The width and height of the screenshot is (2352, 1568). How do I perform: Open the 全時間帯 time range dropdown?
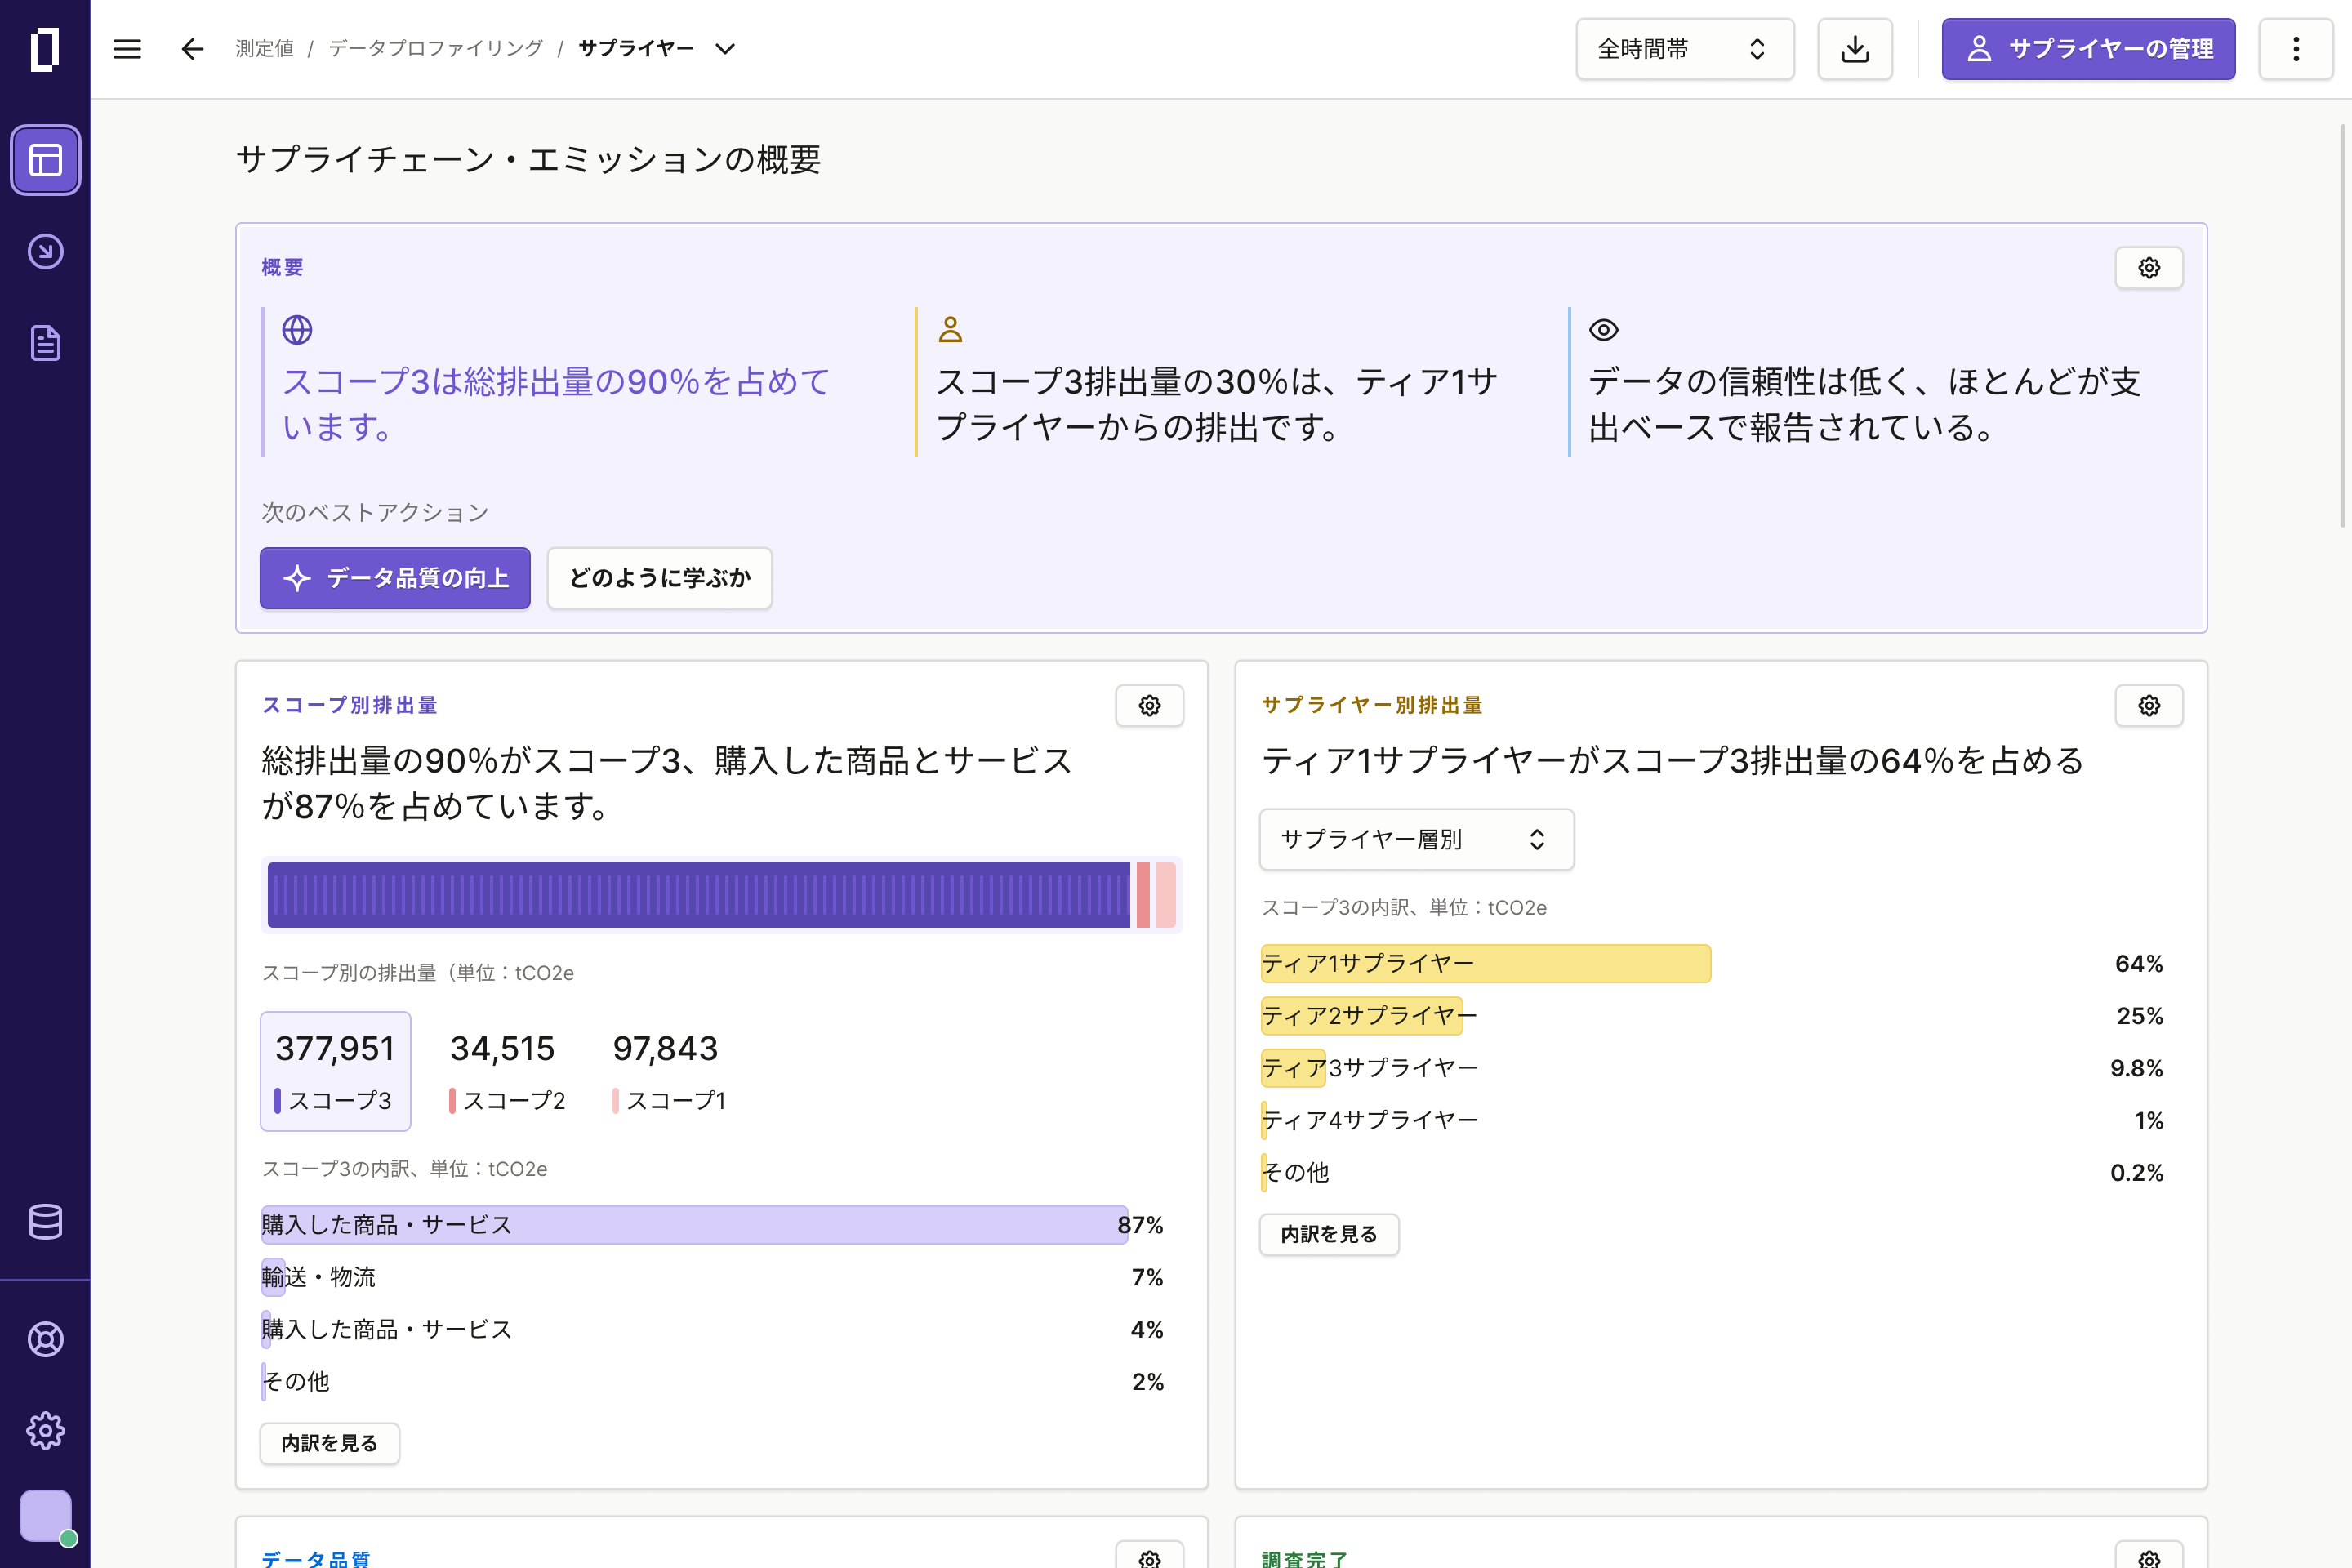(x=1685, y=49)
